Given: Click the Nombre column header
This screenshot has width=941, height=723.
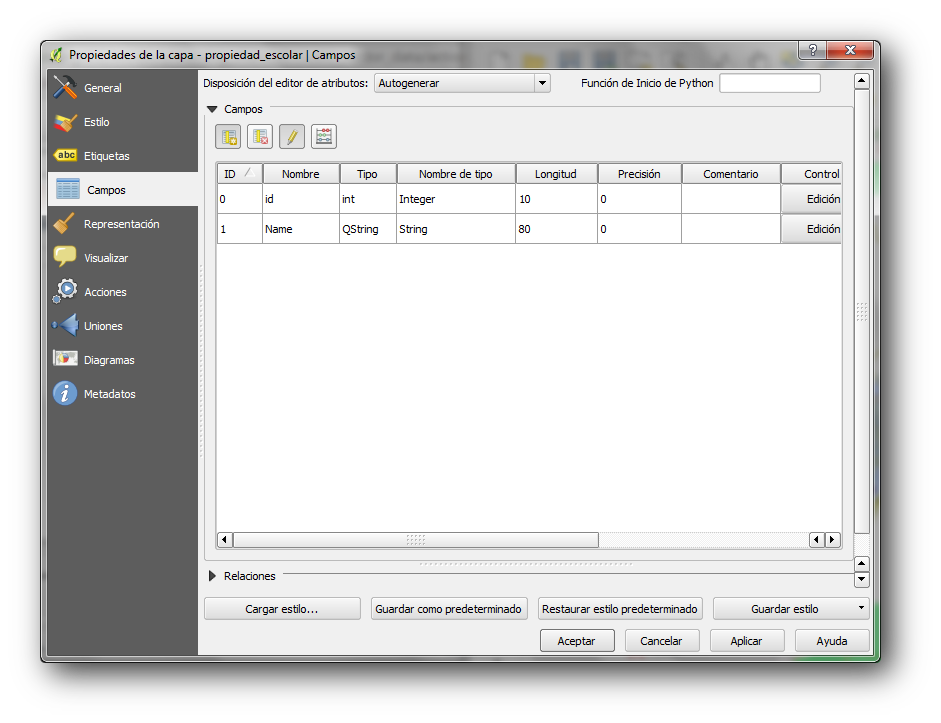Looking at the screenshot, I should (x=301, y=174).
